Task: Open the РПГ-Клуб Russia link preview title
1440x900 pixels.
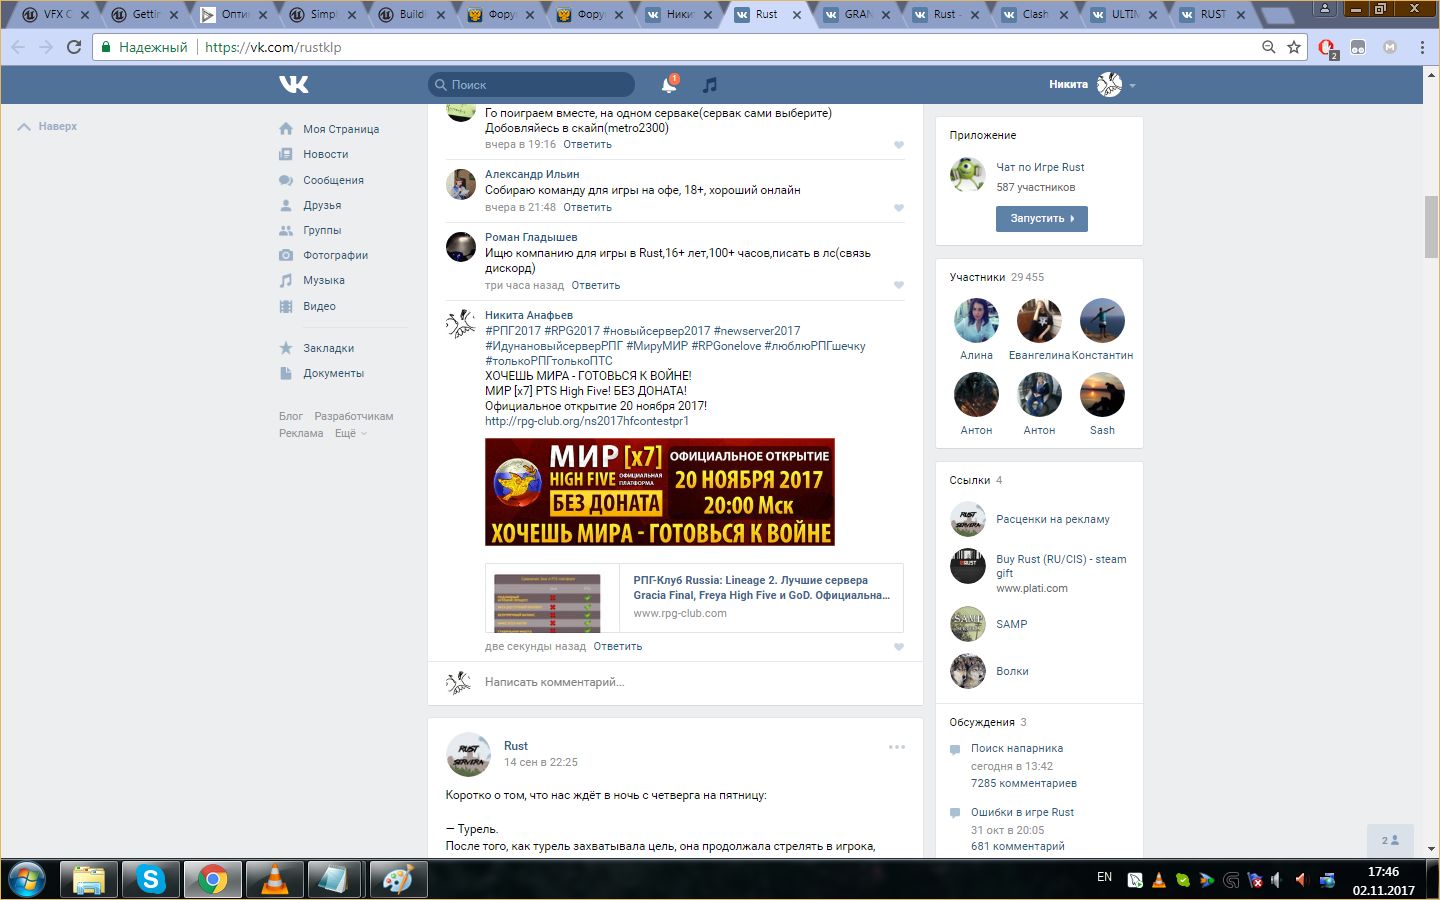Action: tap(761, 588)
